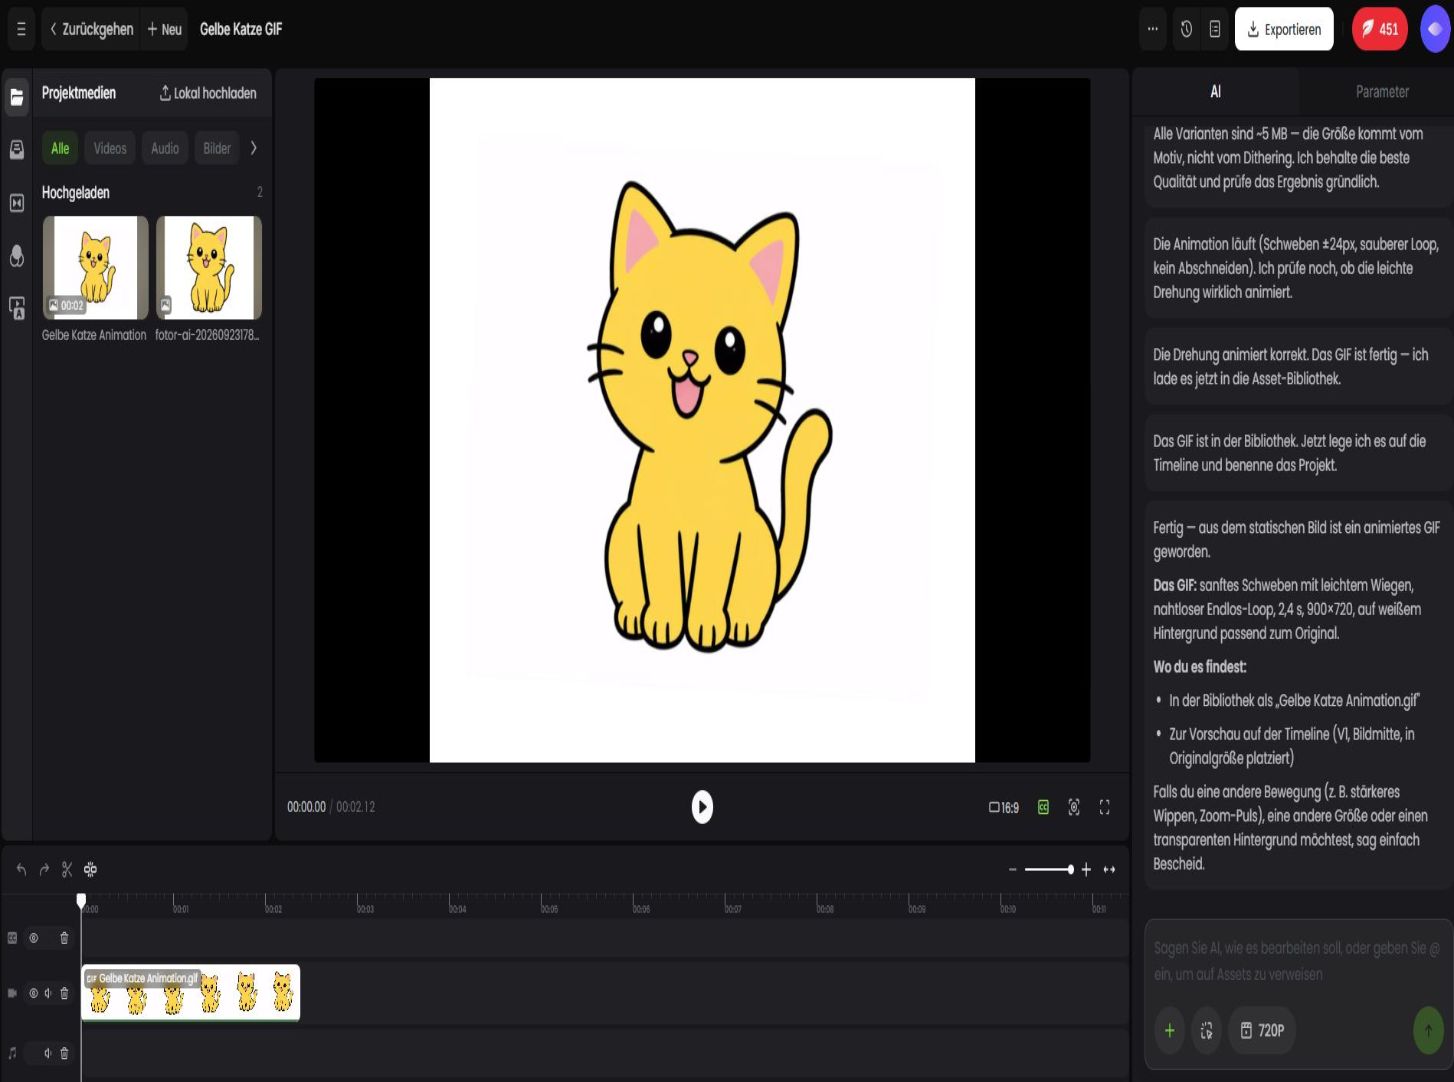Select the Gelbe Katze Animation media thumbnail
This screenshot has width=1454, height=1082.
[95, 268]
